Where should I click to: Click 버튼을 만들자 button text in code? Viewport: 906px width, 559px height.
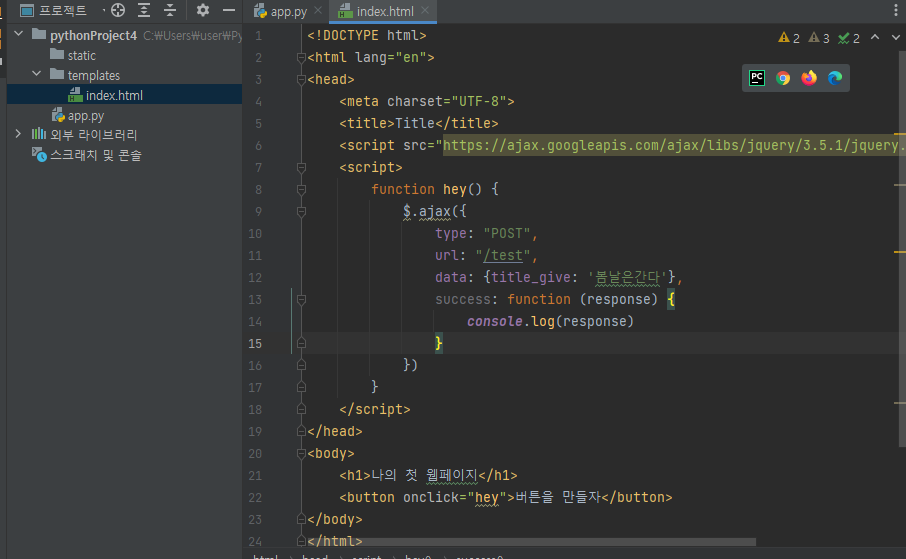558,497
